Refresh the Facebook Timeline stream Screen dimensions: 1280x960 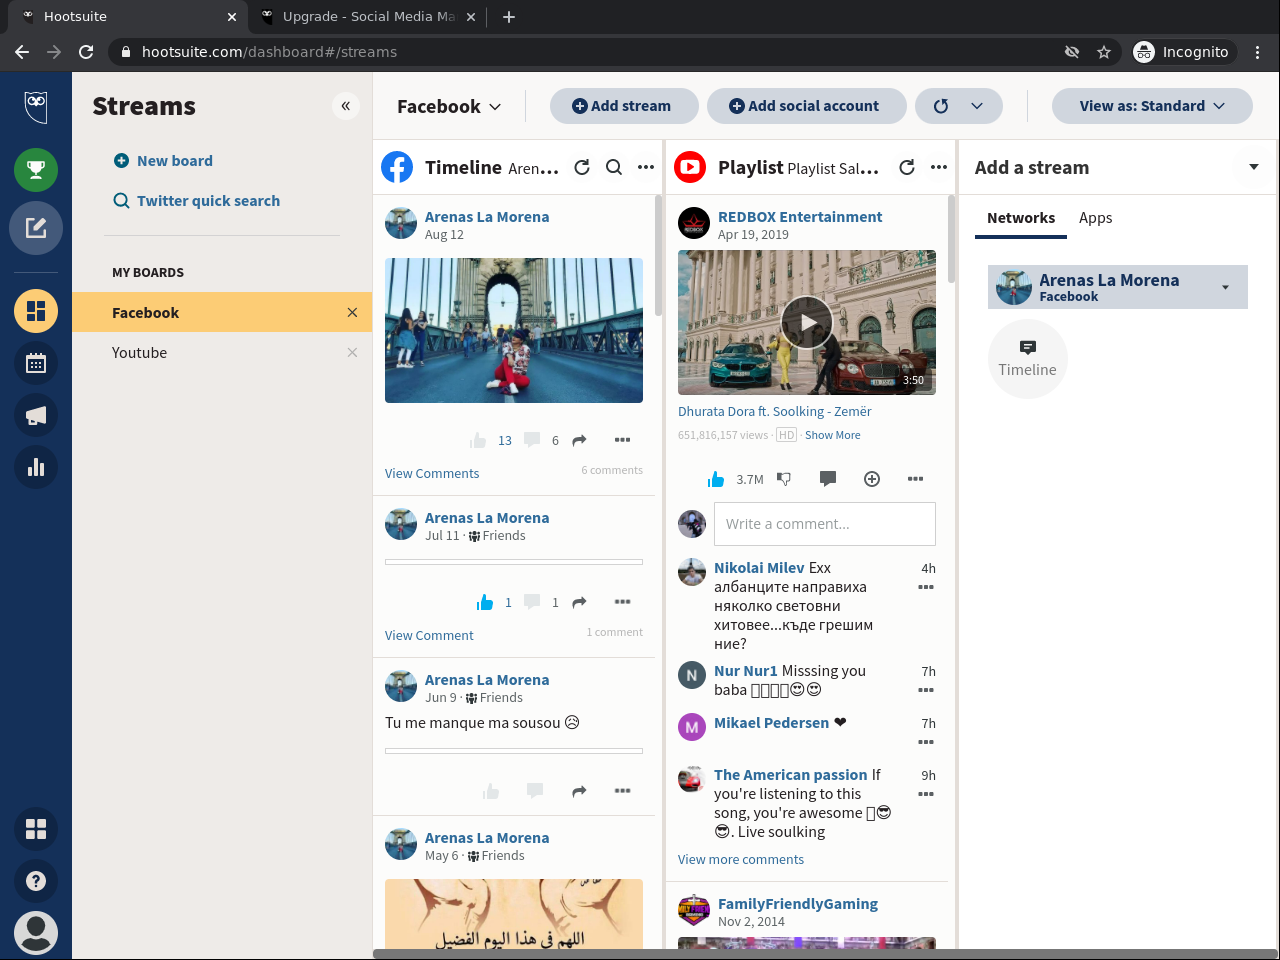tap(582, 167)
